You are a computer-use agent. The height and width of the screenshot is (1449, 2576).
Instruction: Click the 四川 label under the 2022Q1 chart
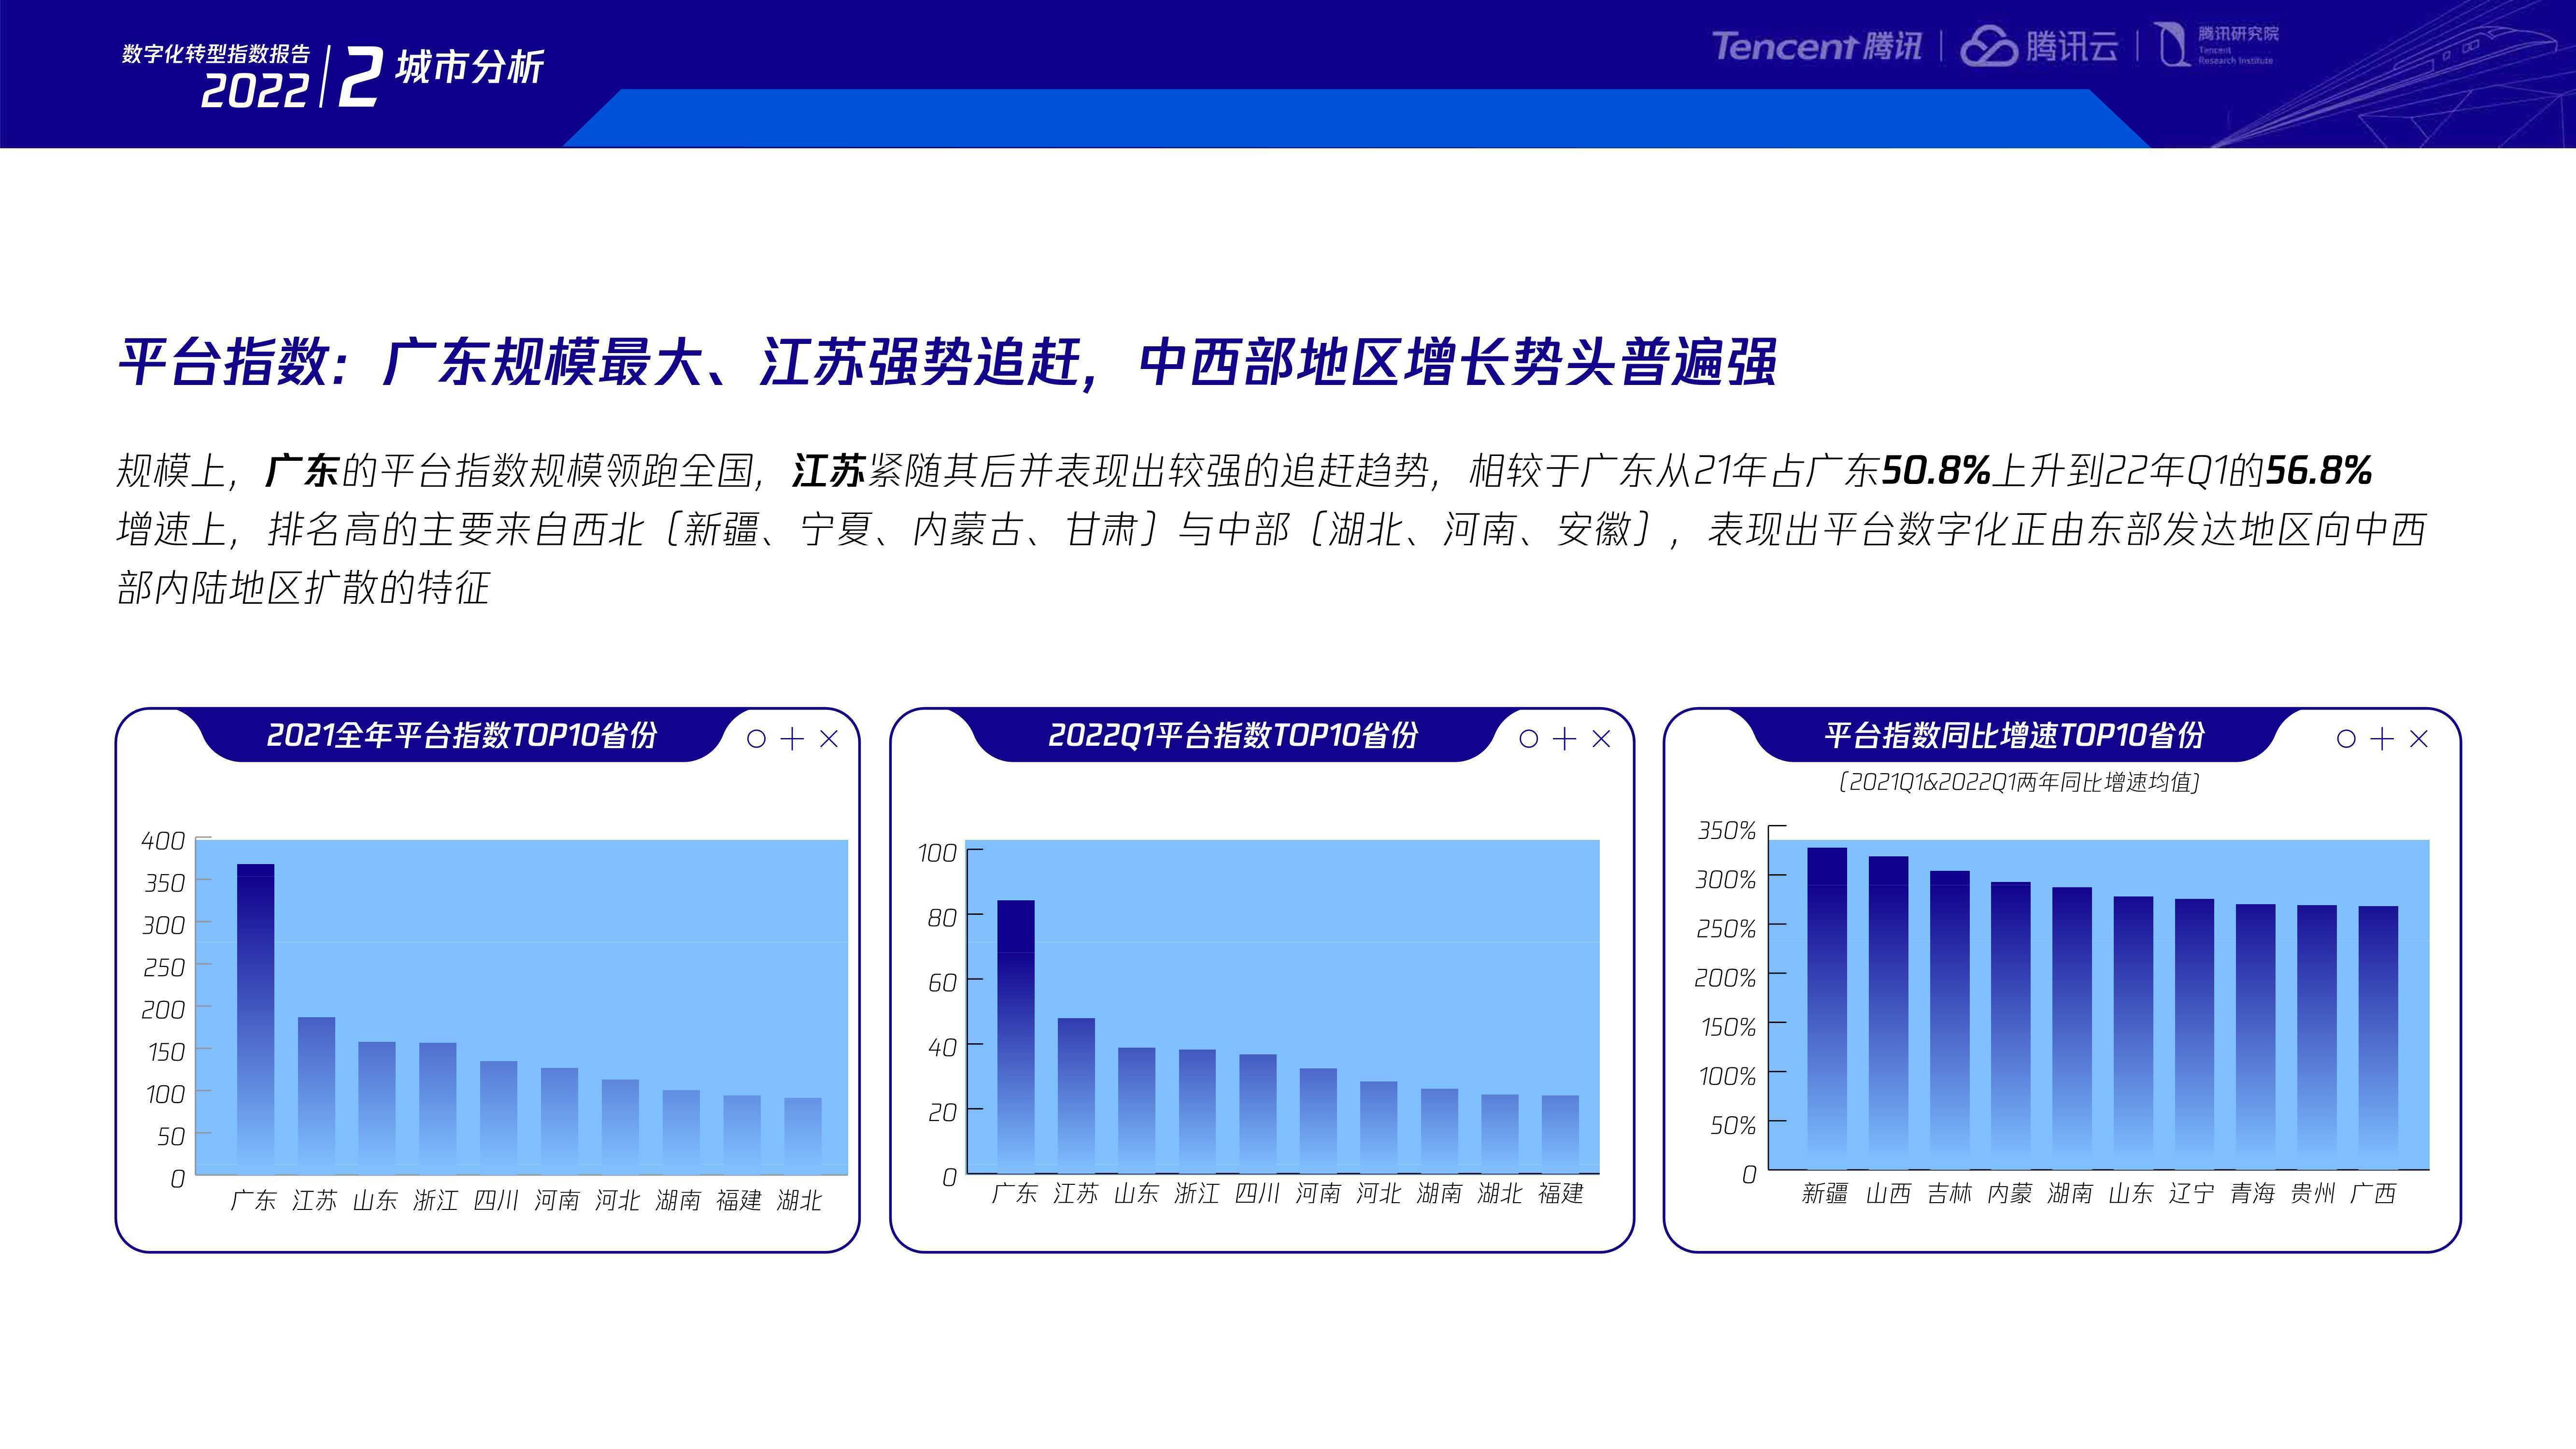(1257, 1193)
